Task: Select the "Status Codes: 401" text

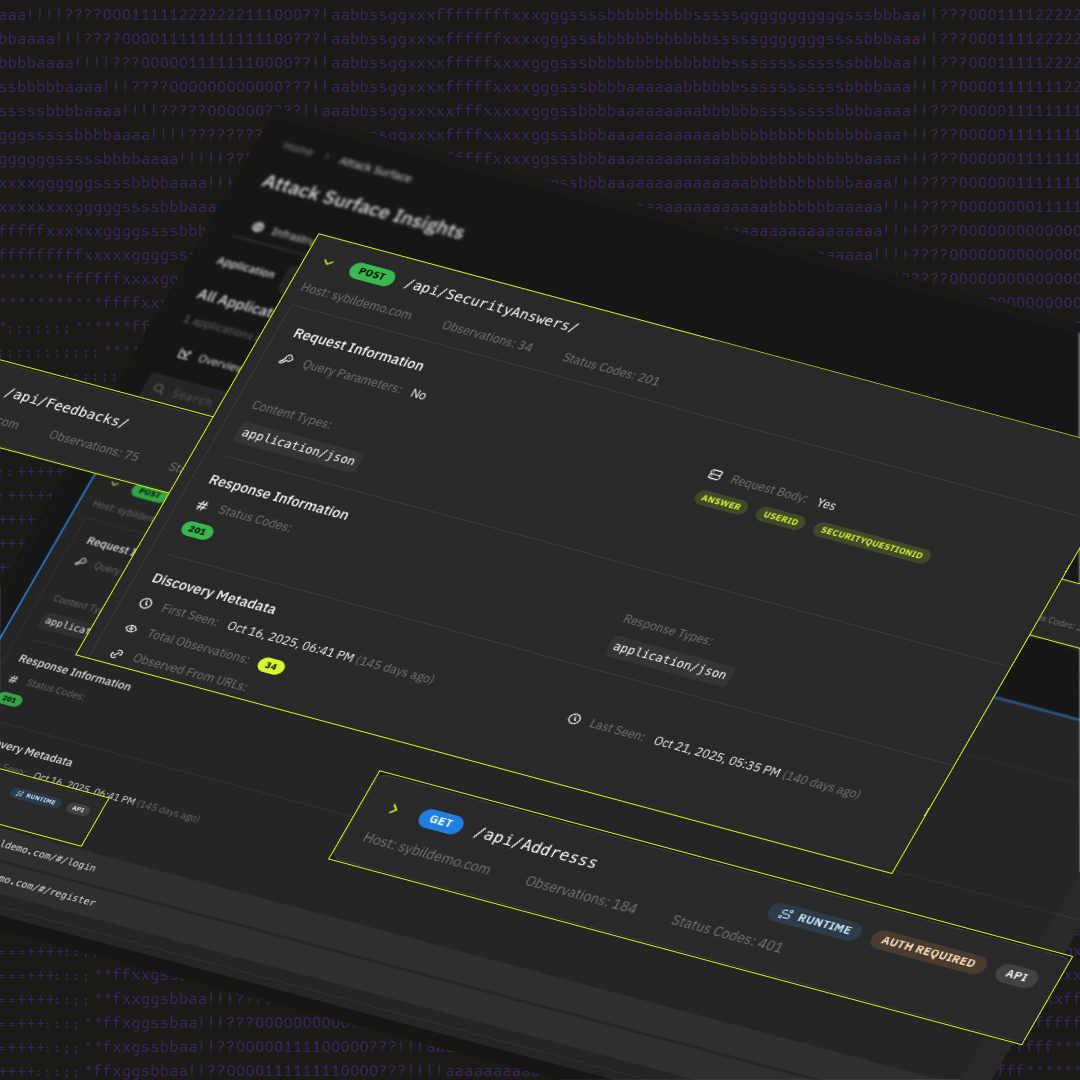Action: (727, 933)
